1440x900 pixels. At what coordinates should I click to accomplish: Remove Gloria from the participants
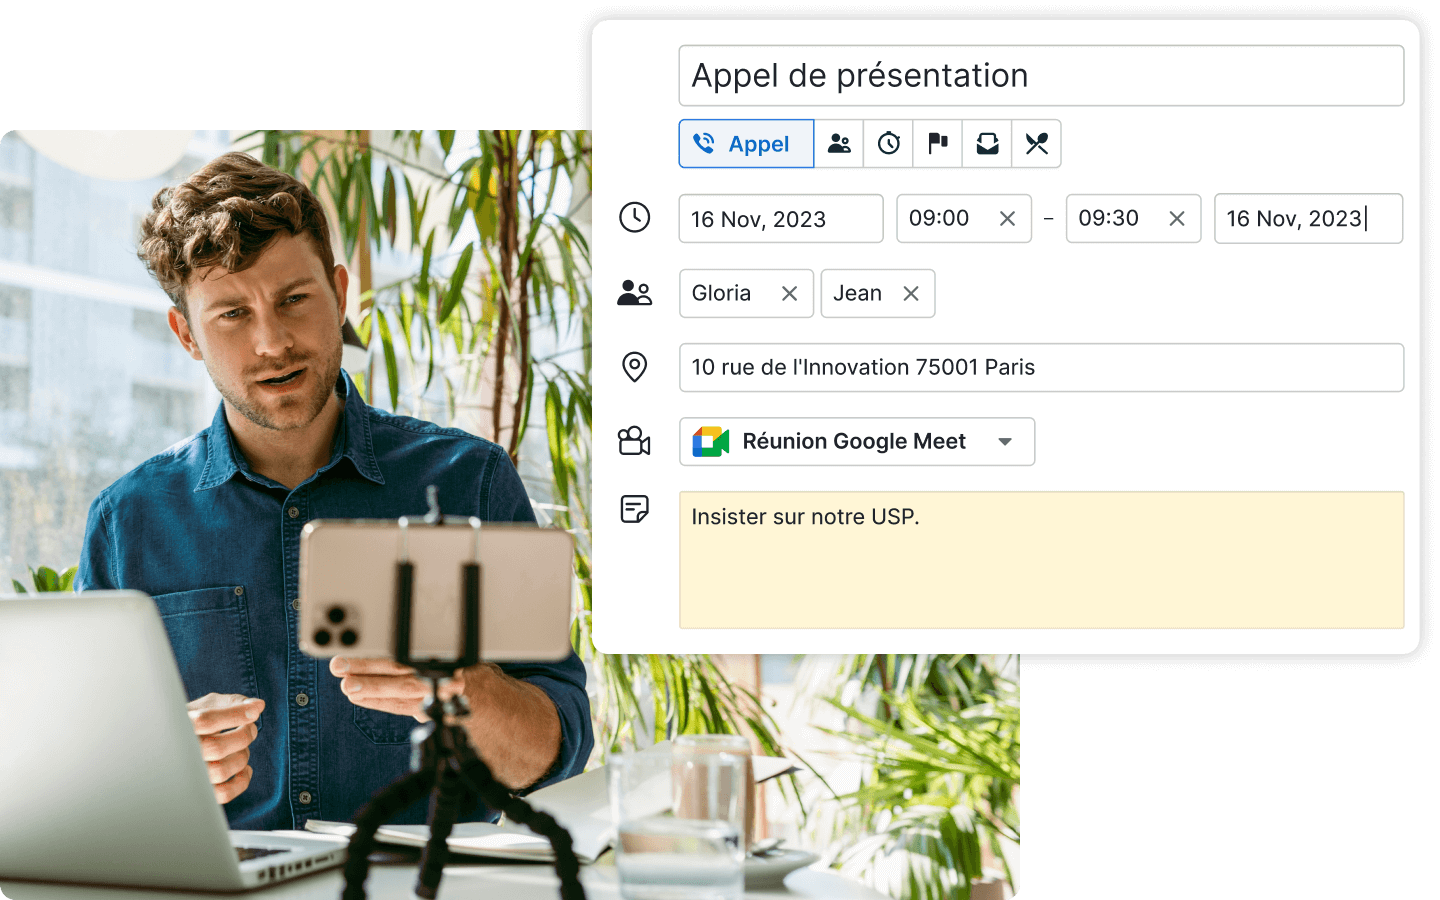tap(789, 294)
